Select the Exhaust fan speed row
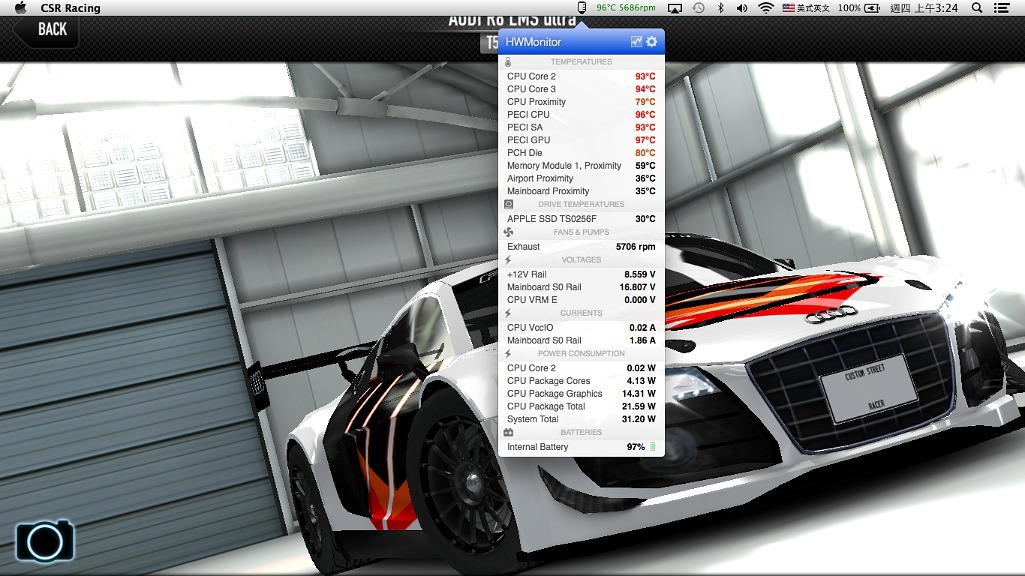This screenshot has height=576, width=1025. pyautogui.click(x=580, y=246)
